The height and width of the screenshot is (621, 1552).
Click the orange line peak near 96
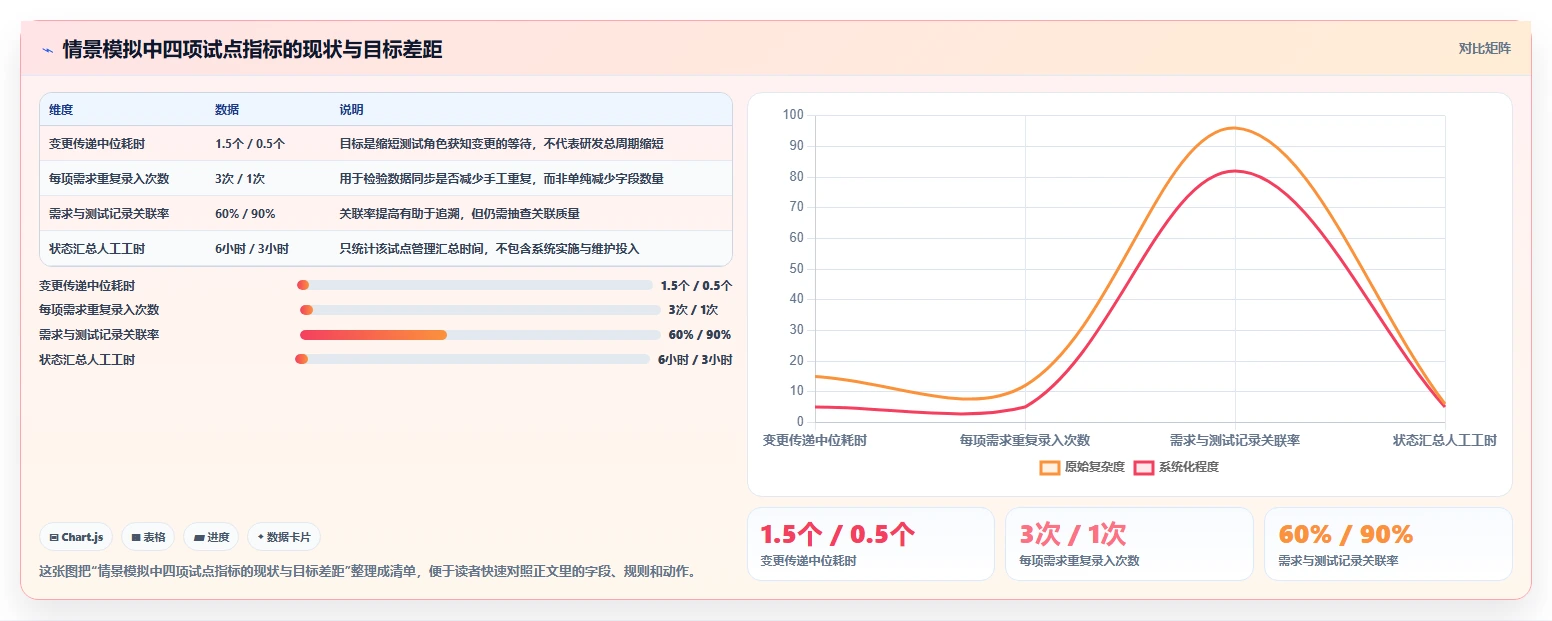click(x=1234, y=127)
